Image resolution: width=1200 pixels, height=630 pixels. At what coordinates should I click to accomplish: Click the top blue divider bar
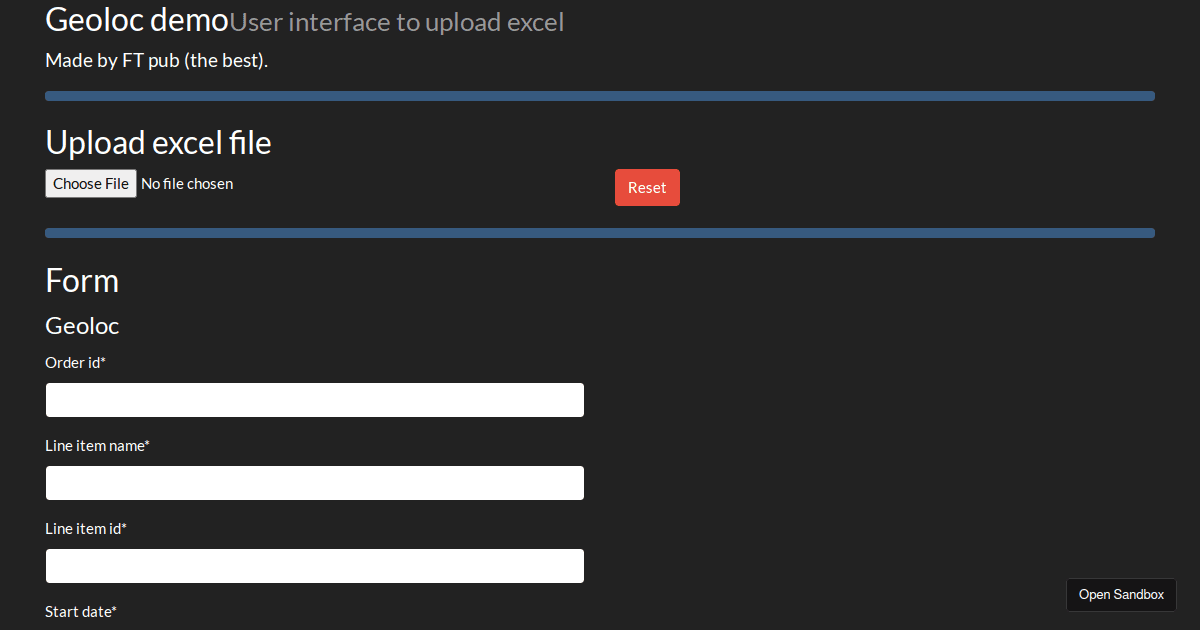(x=600, y=95)
